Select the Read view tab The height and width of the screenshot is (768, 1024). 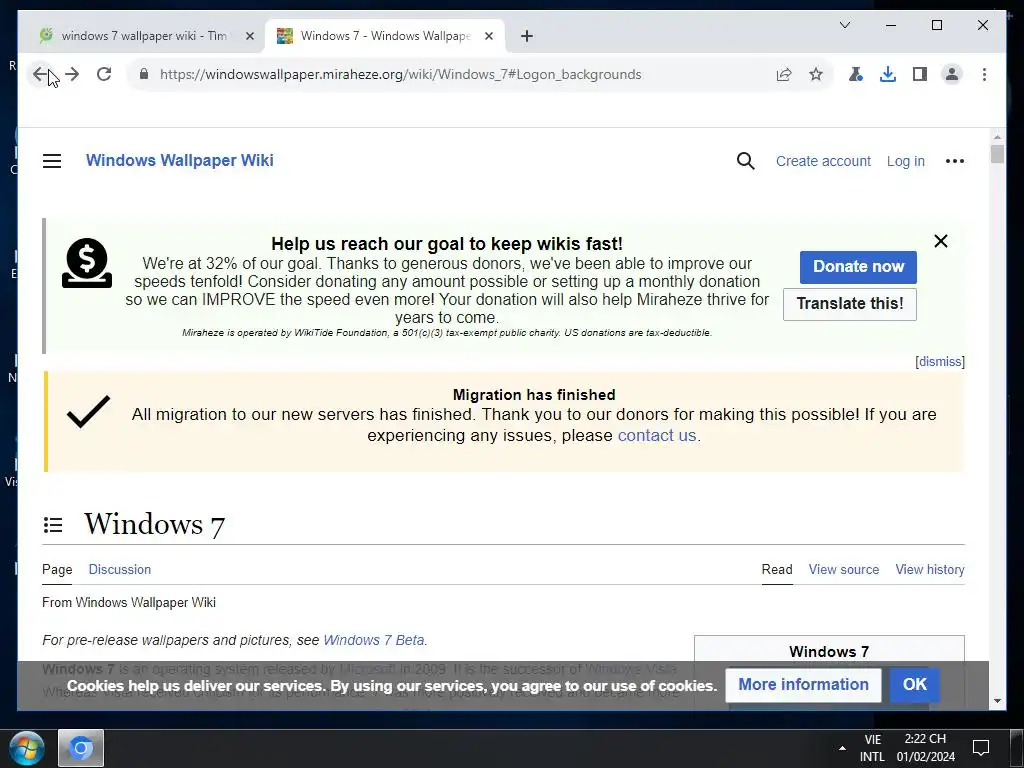coord(776,569)
